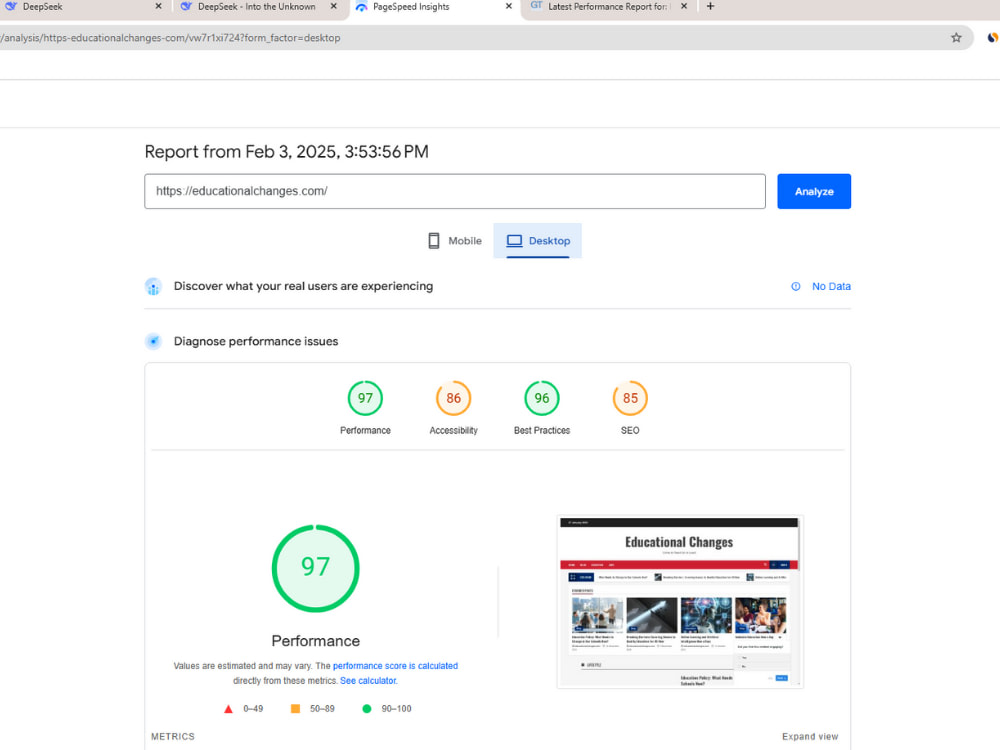This screenshot has width=1000, height=750.
Task: Select the Desktop report tab
Action: coord(538,241)
